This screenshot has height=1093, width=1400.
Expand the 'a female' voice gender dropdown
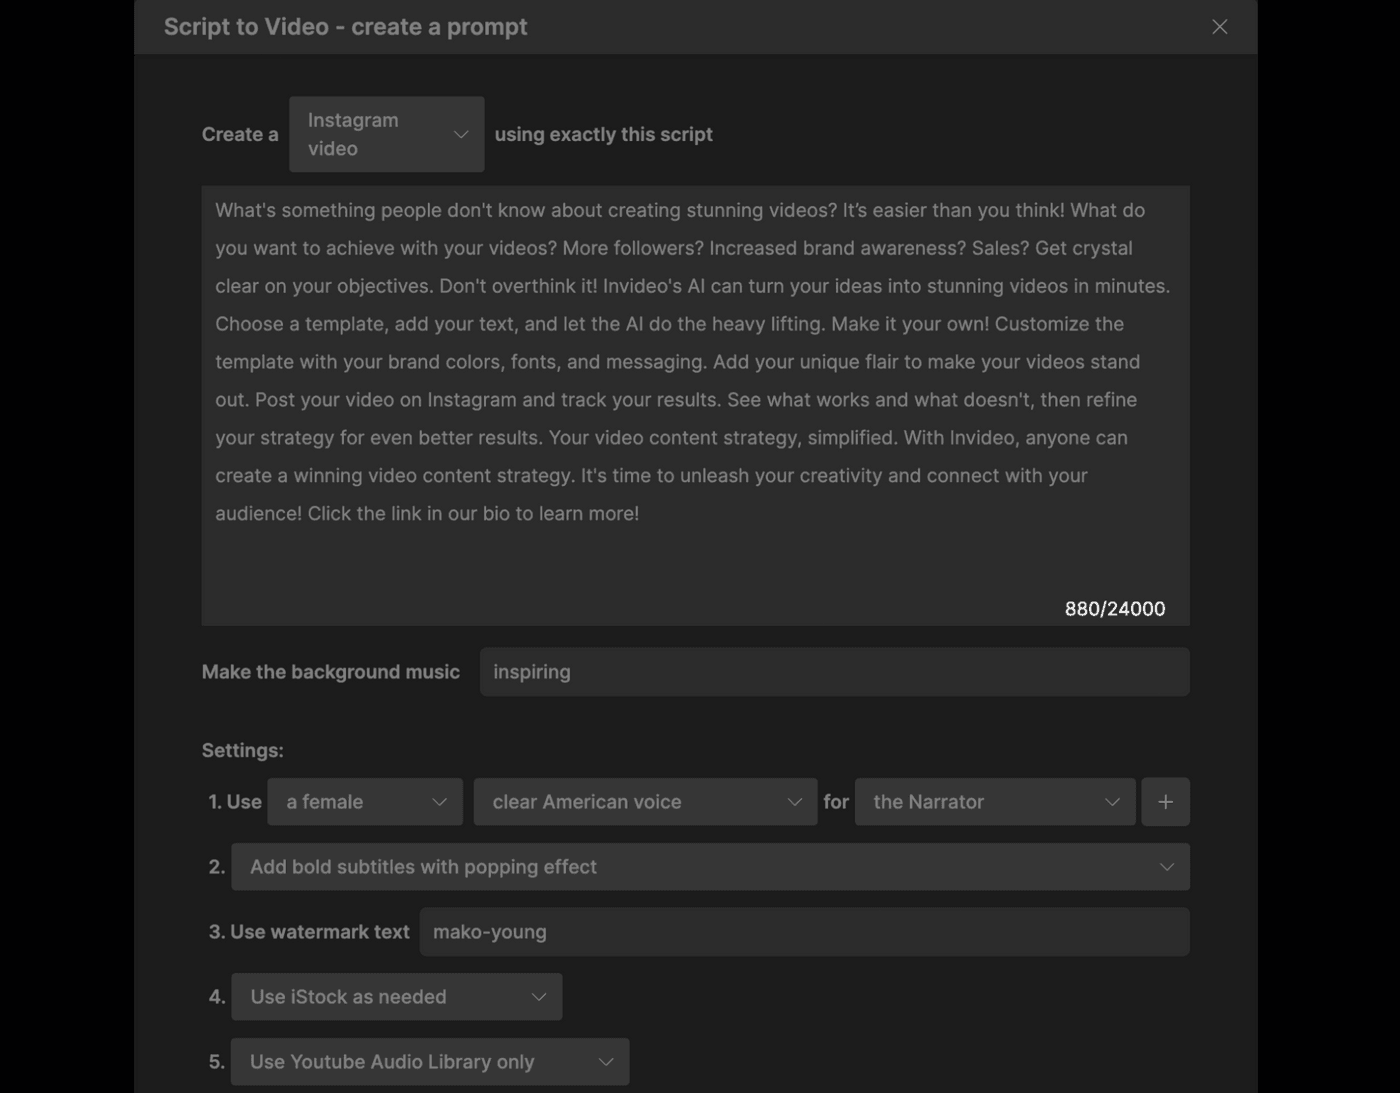tap(364, 801)
